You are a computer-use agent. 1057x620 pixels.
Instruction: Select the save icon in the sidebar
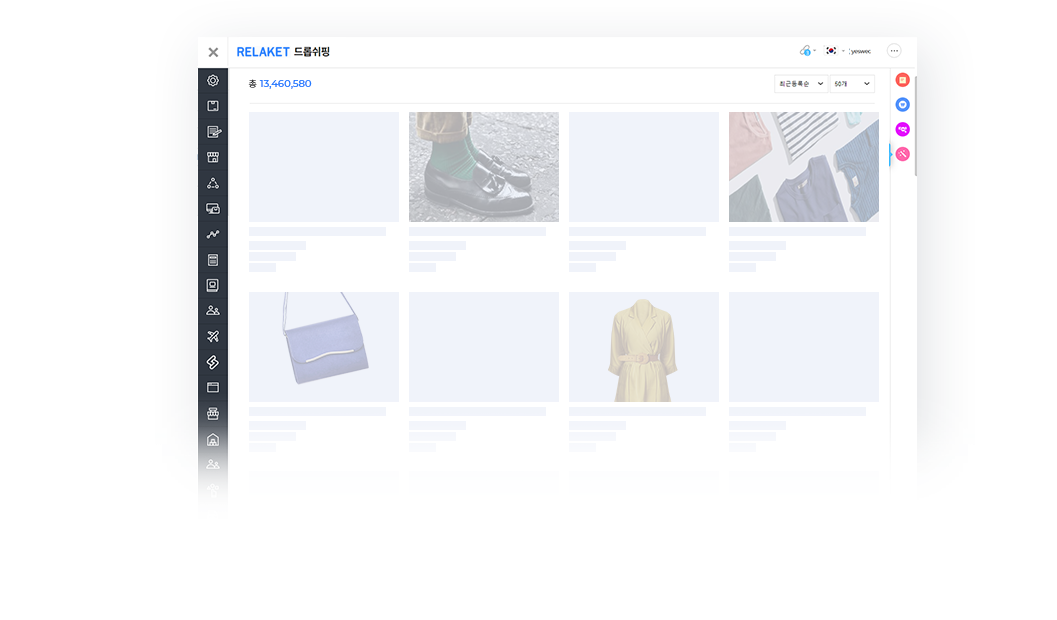point(212,105)
